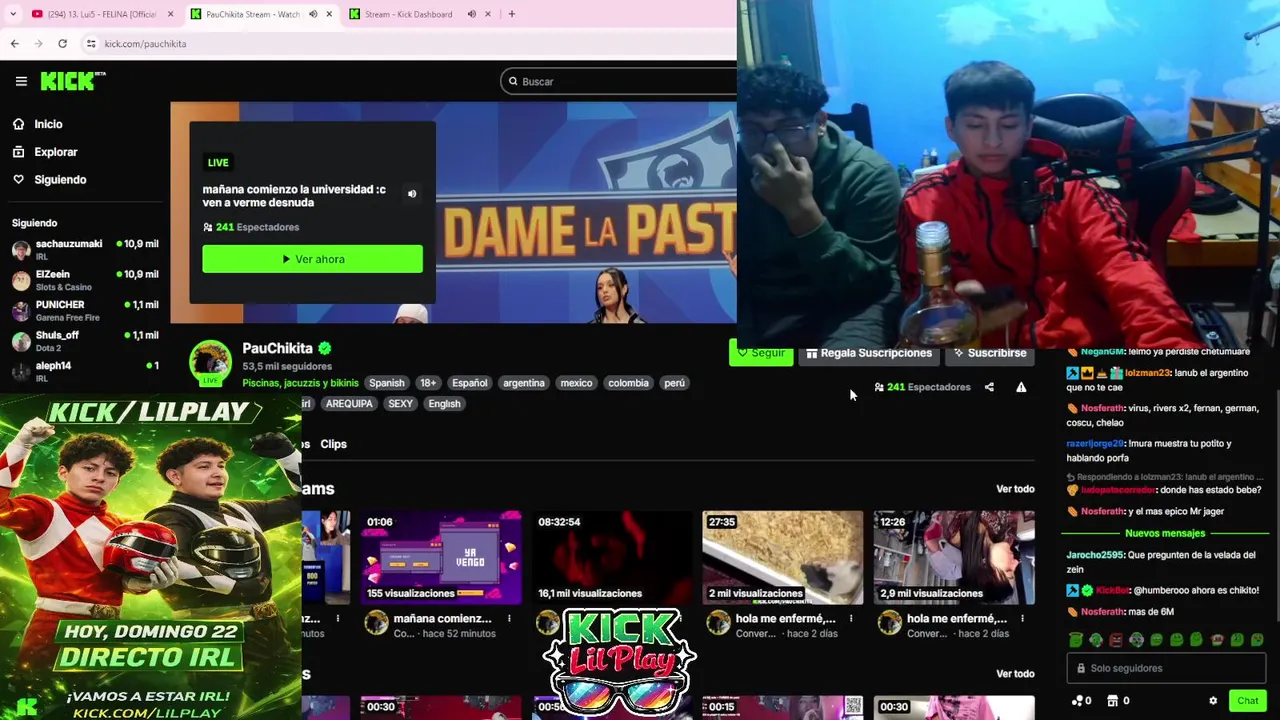
Task: Open Shuls_off channel in Siguiendo list
Action: click(x=85, y=341)
